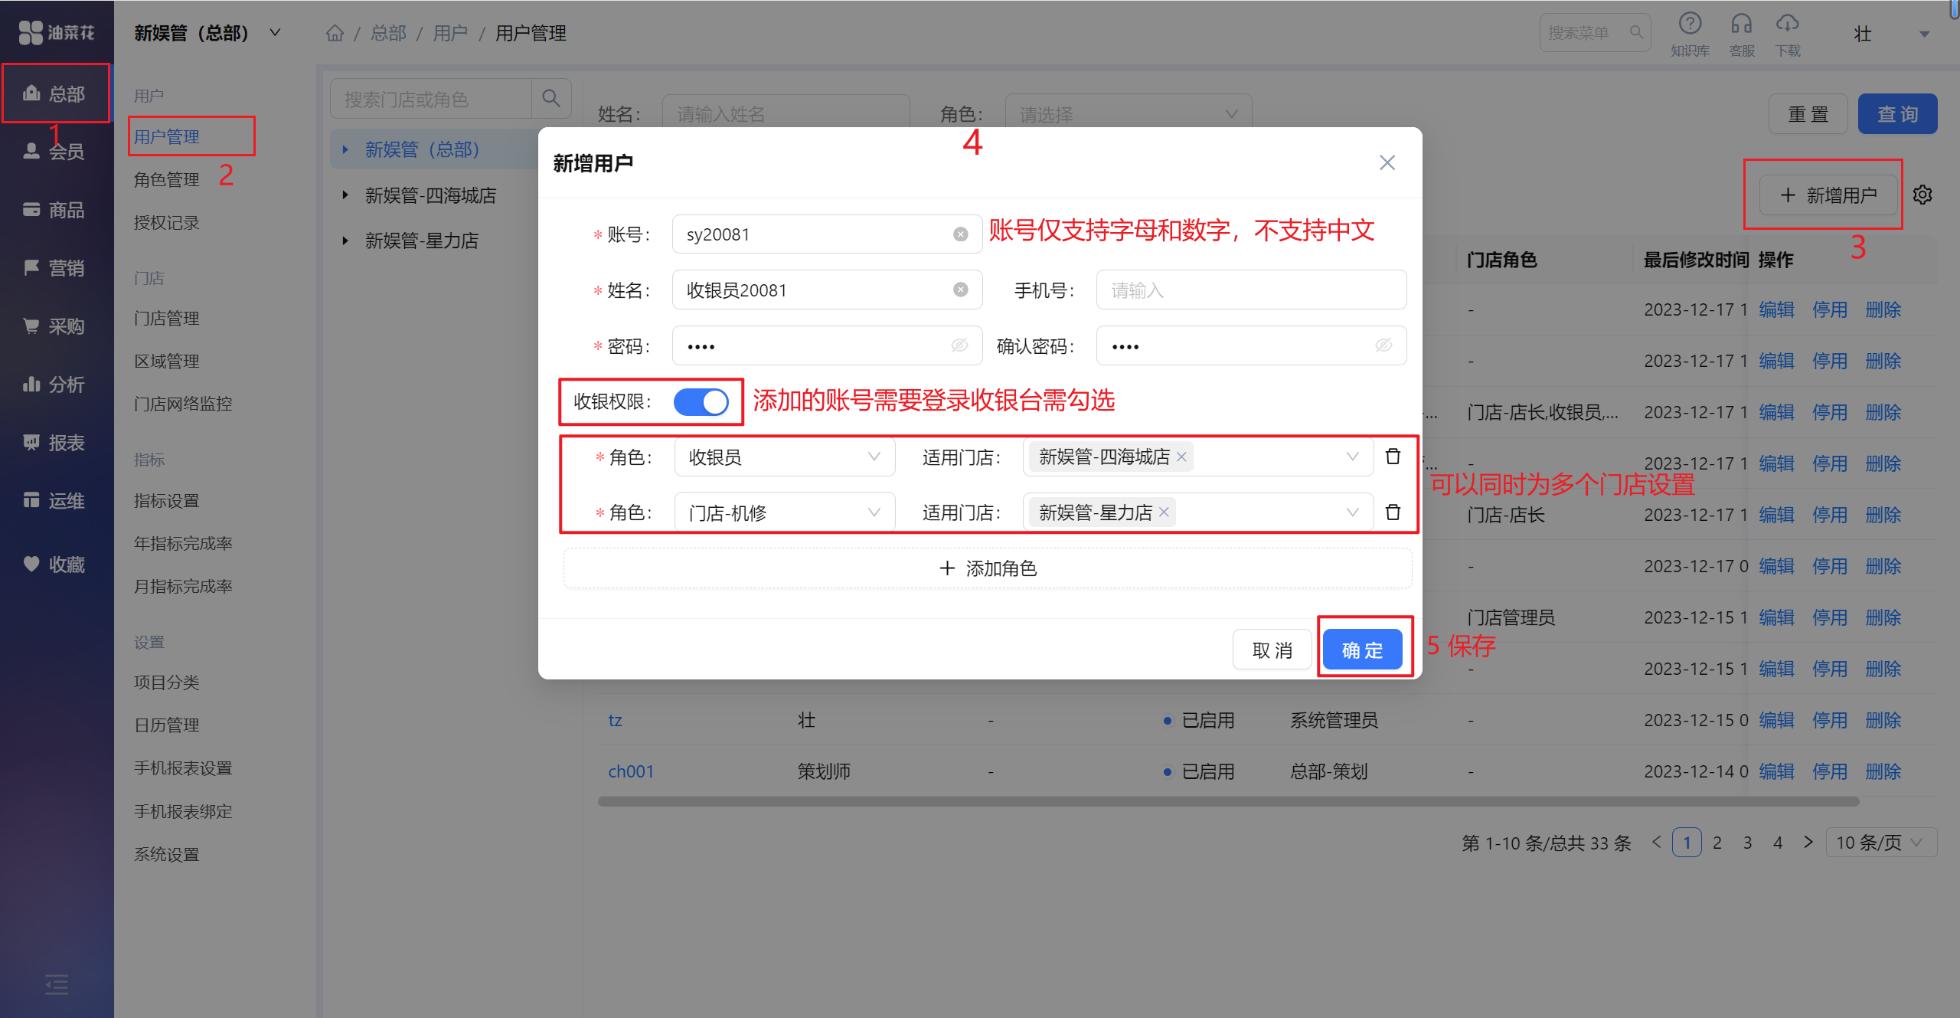Open 系统设置 in the submenu

click(167, 855)
